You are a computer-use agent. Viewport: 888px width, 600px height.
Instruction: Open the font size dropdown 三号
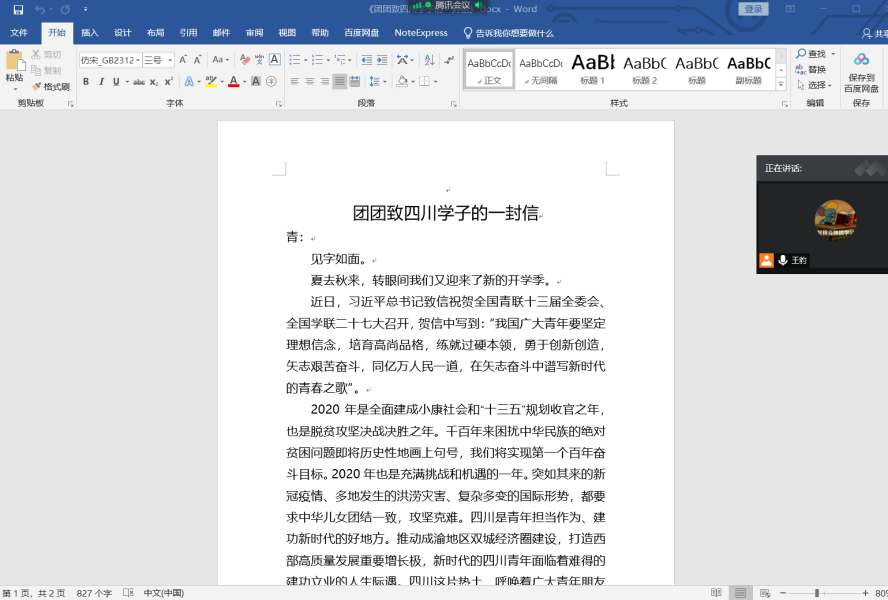coord(170,60)
